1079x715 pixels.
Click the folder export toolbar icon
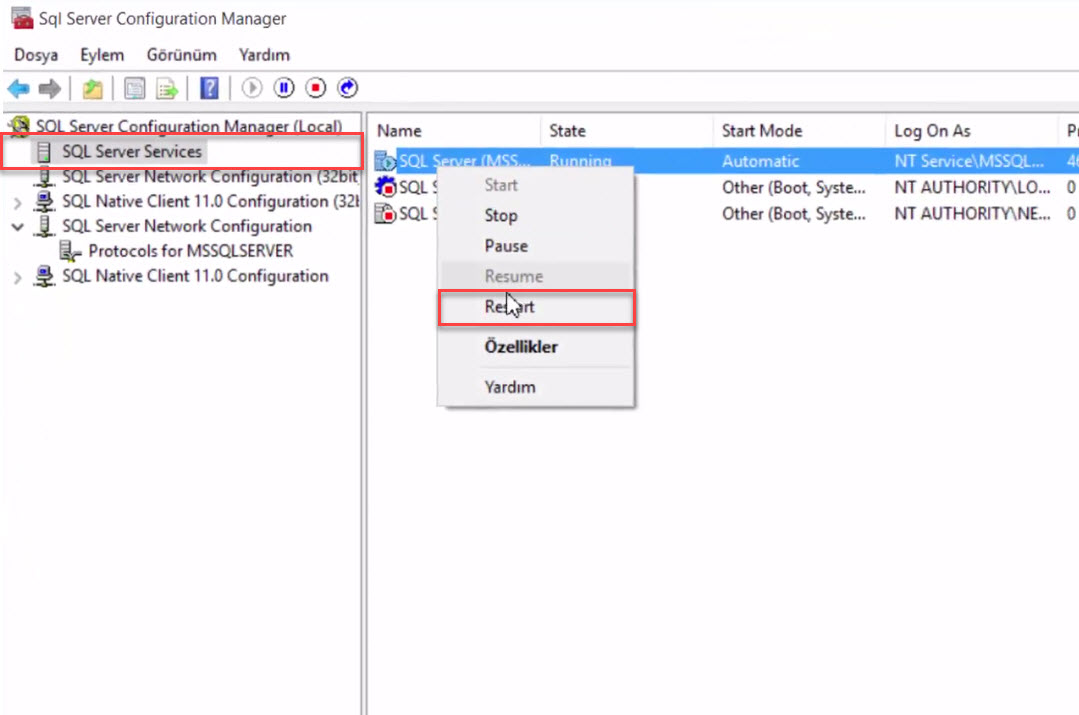pyautogui.click(x=91, y=88)
